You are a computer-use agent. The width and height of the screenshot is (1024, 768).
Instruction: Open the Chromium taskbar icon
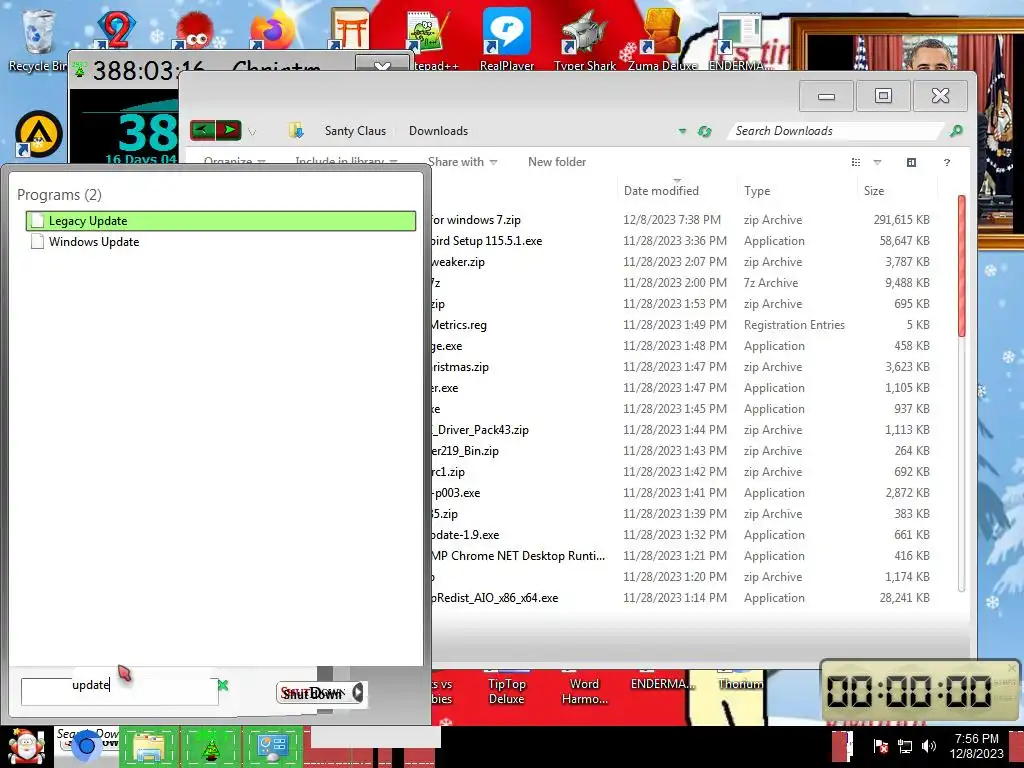86,746
